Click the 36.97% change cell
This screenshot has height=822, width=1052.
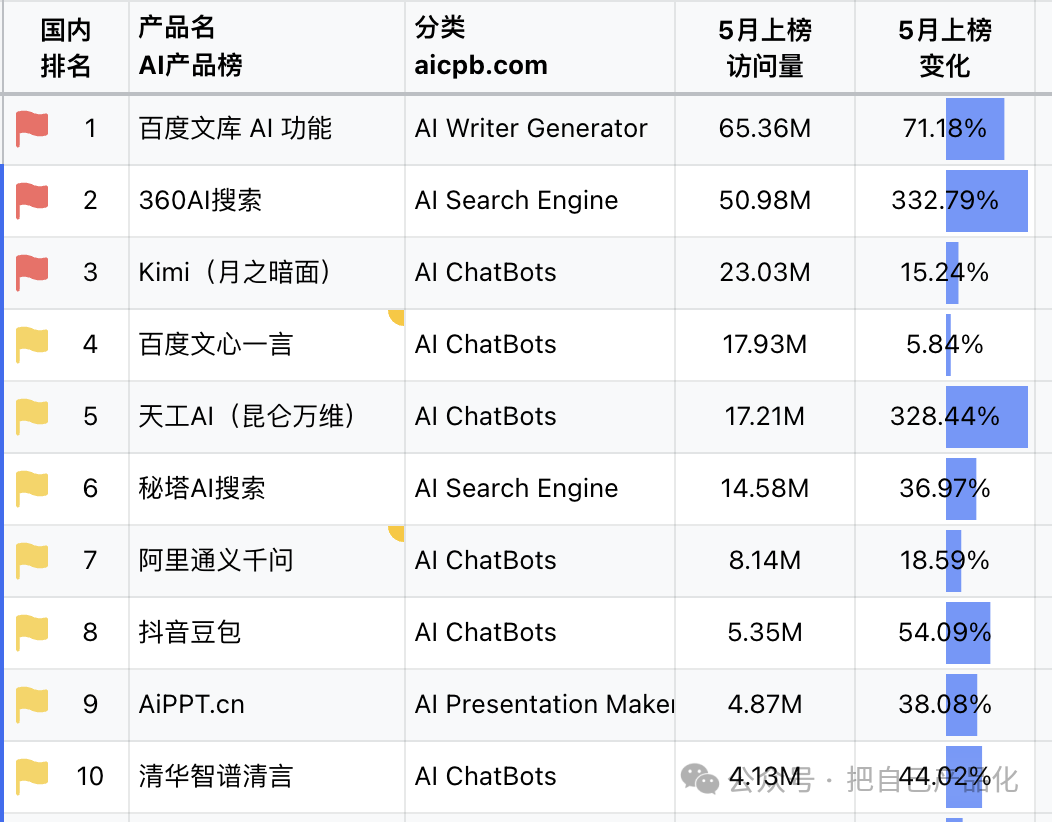pos(945,489)
